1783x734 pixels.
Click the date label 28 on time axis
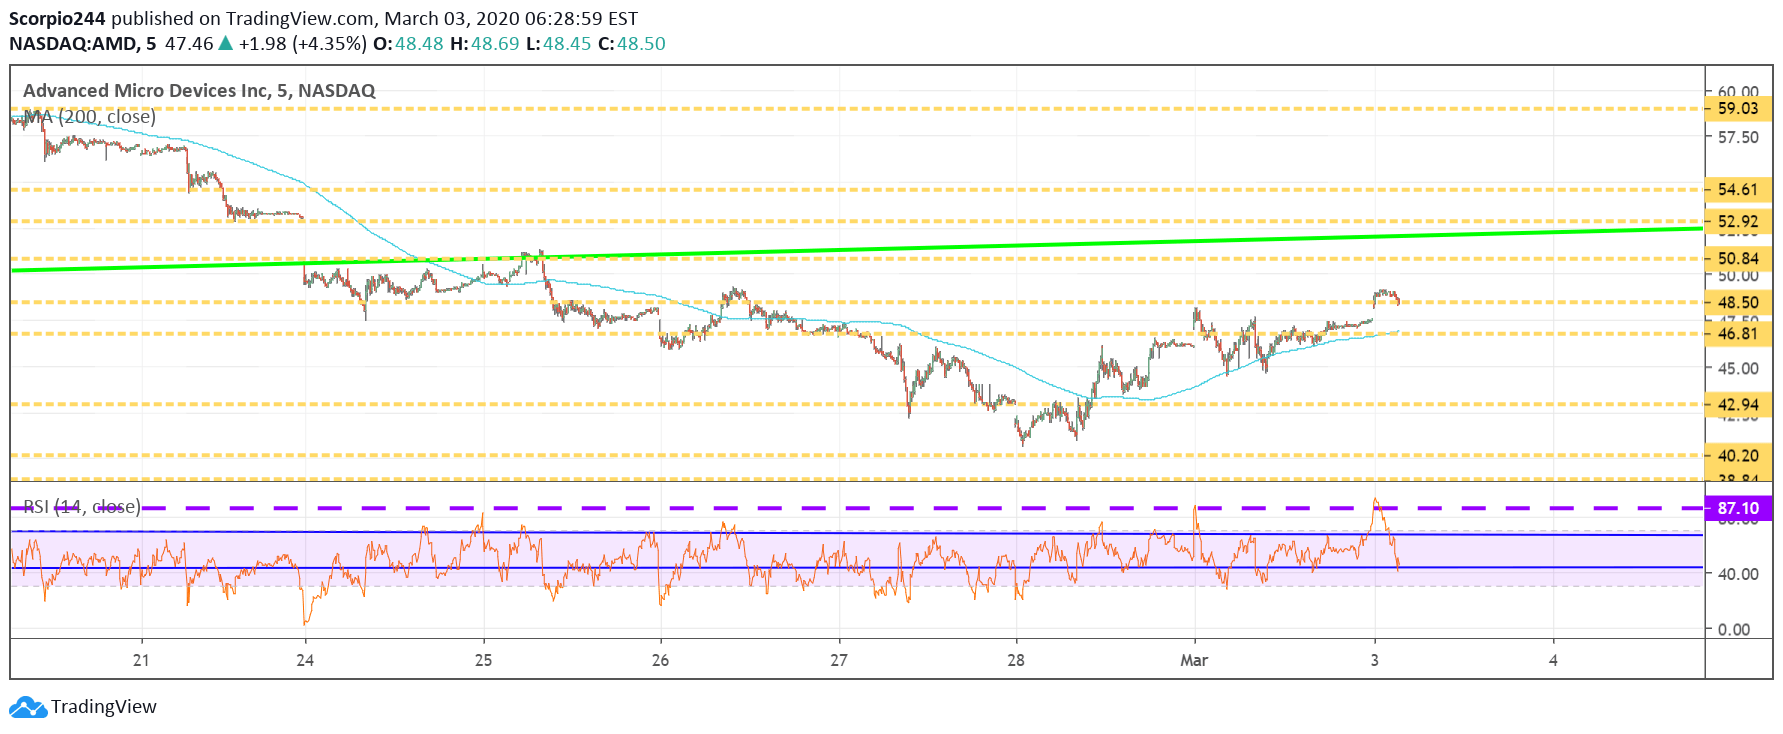point(1016,660)
